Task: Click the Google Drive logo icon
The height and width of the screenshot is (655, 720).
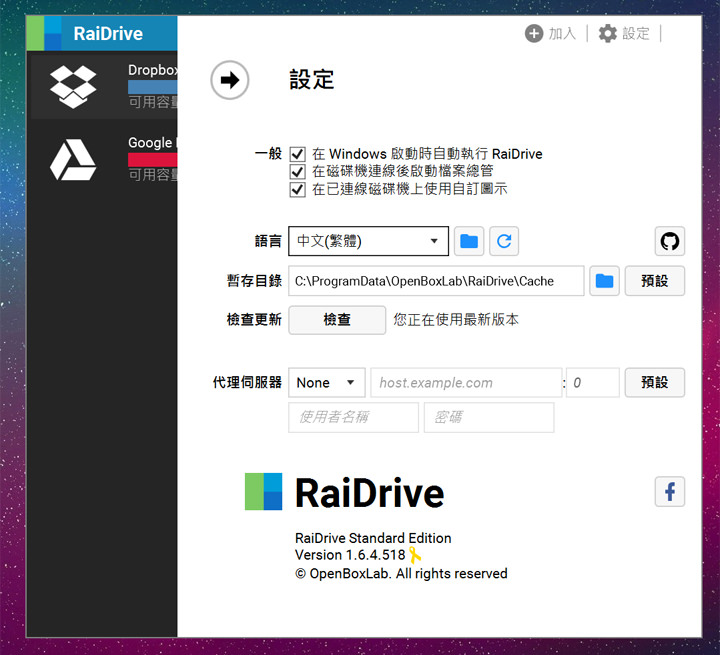Action: click(73, 159)
